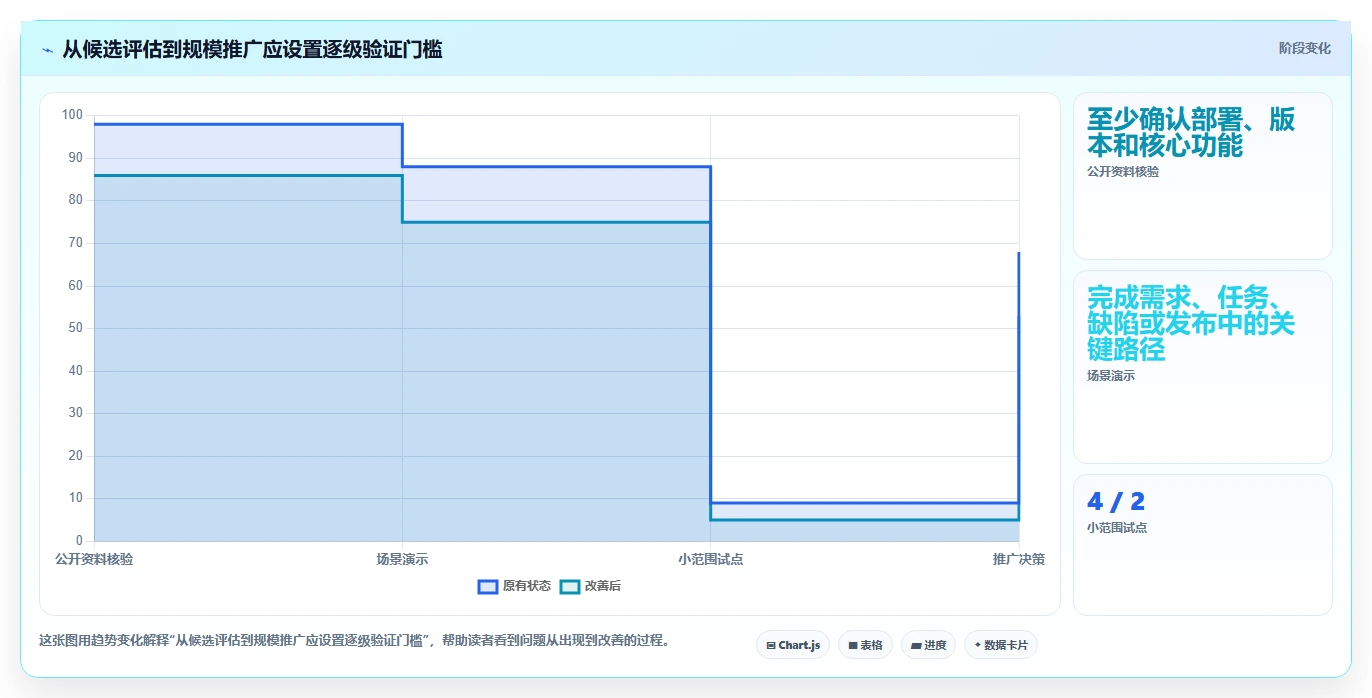This screenshot has height=698, width=1372.
Task: Click the 原有状态 blue legend swatch
Action: [488, 586]
